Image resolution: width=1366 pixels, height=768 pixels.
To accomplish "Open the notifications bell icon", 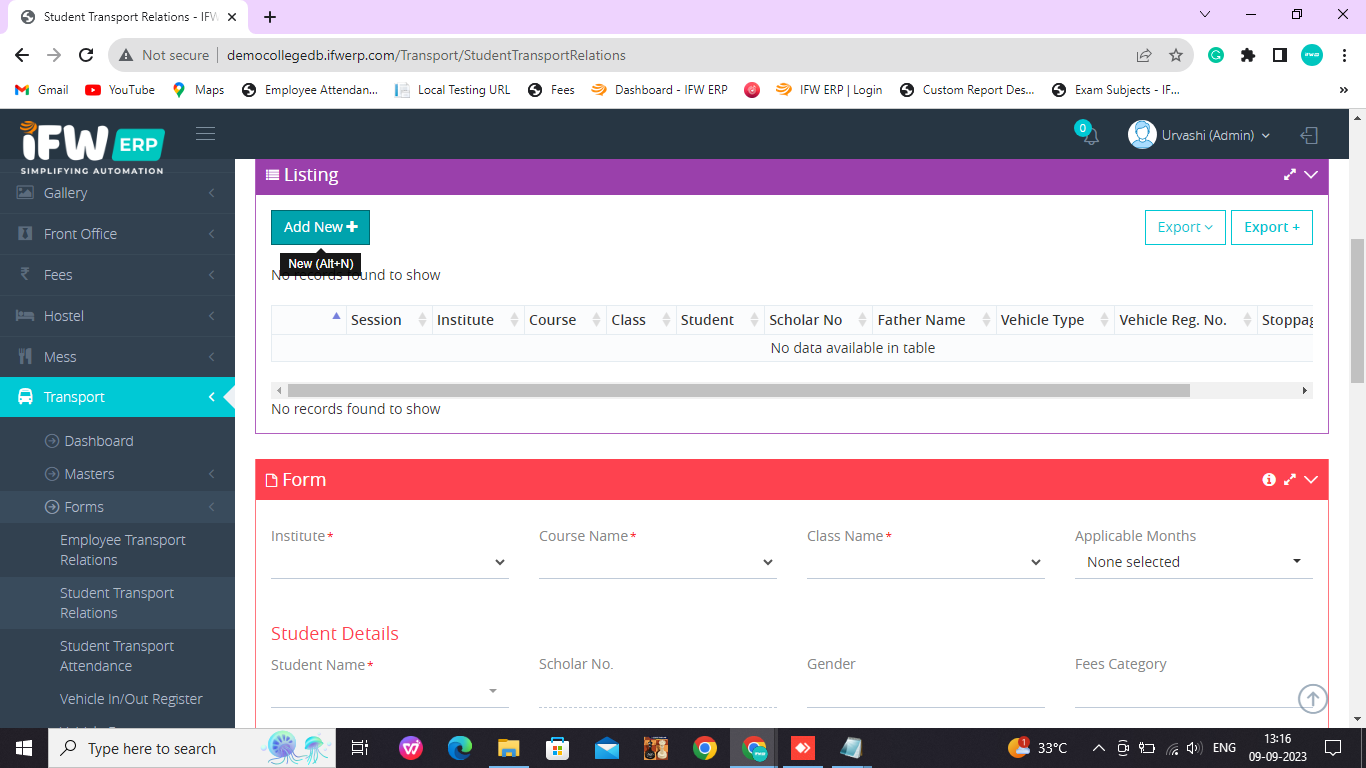I will click(1090, 136).
